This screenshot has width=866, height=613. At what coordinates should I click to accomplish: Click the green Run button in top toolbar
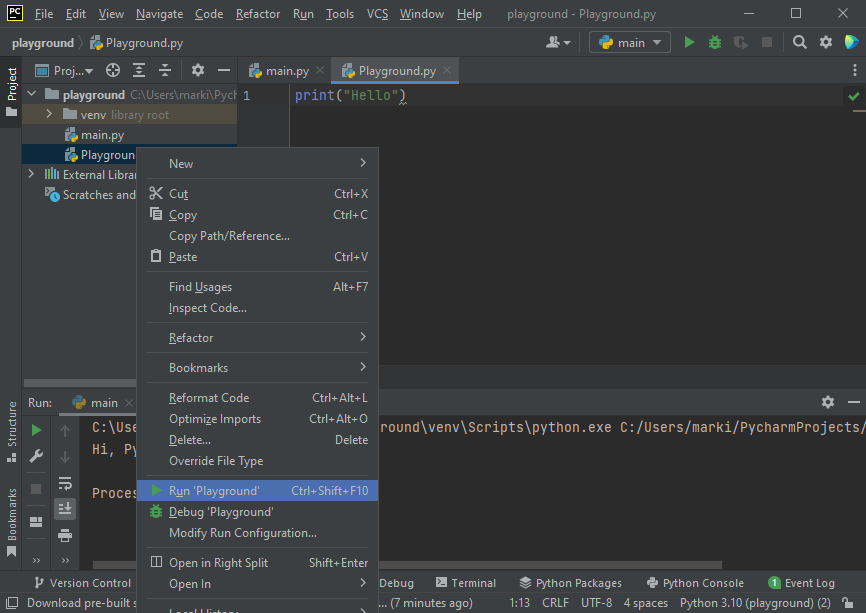pyautogui.click(x=689, y=42)
